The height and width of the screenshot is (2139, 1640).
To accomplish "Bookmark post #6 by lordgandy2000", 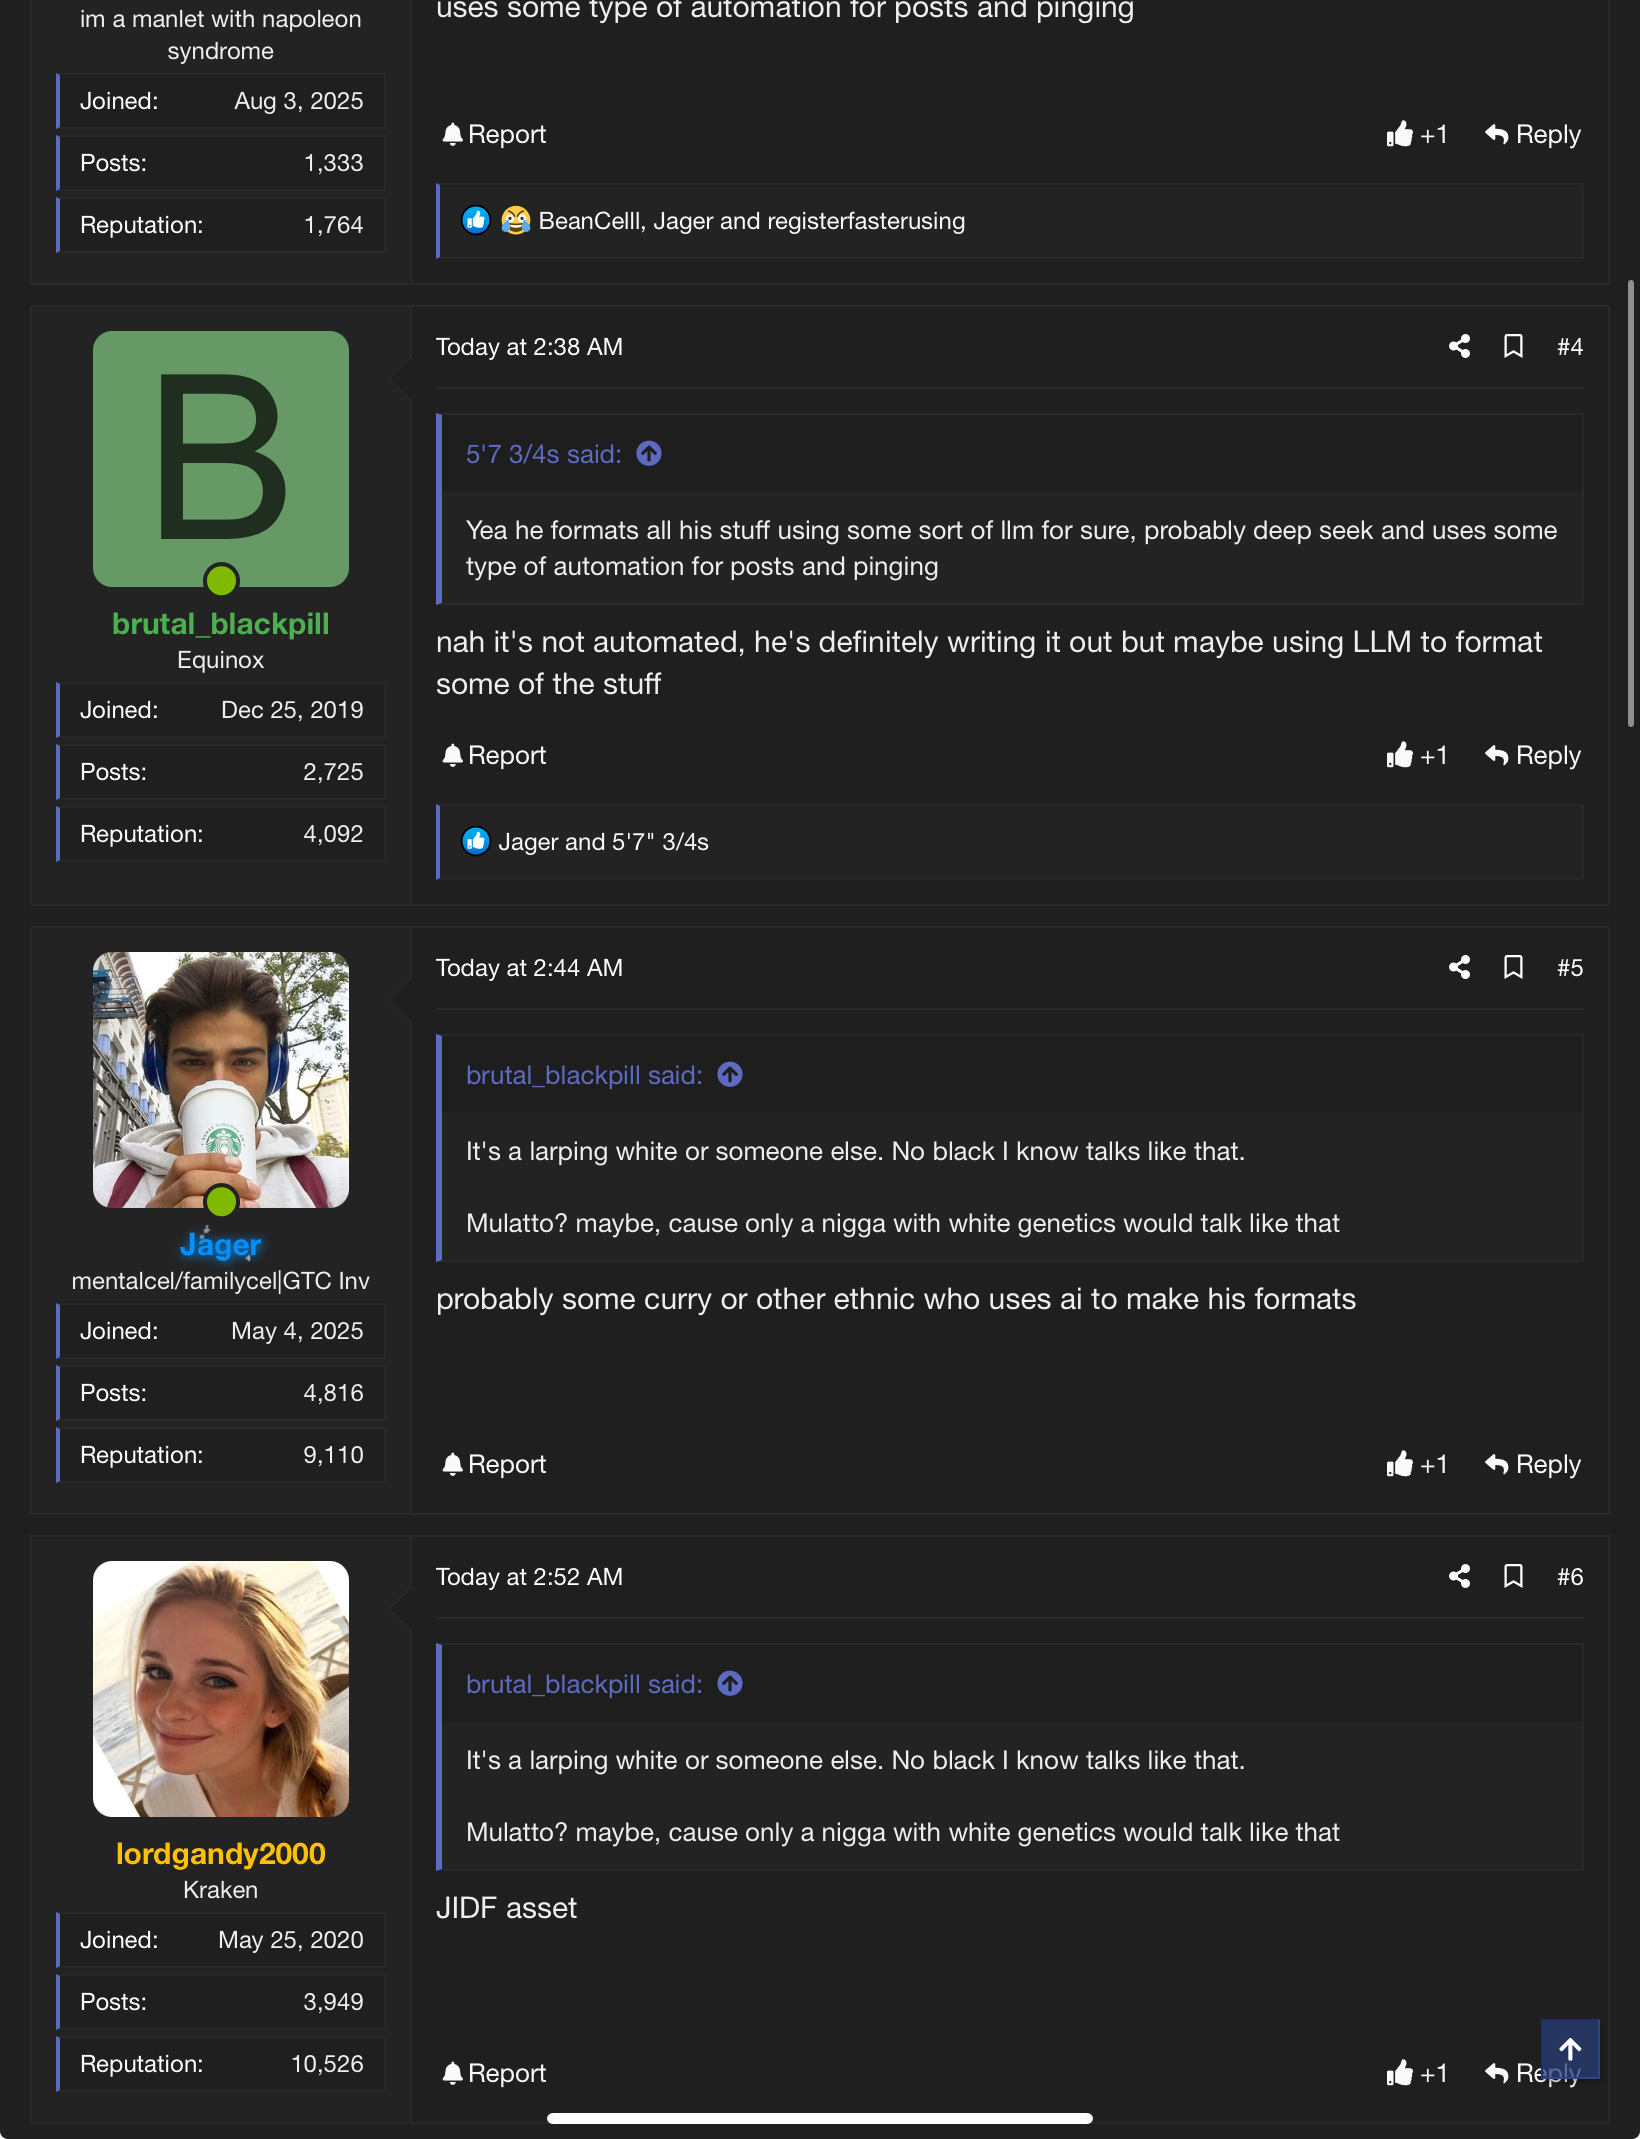I will (1513, 1577).
